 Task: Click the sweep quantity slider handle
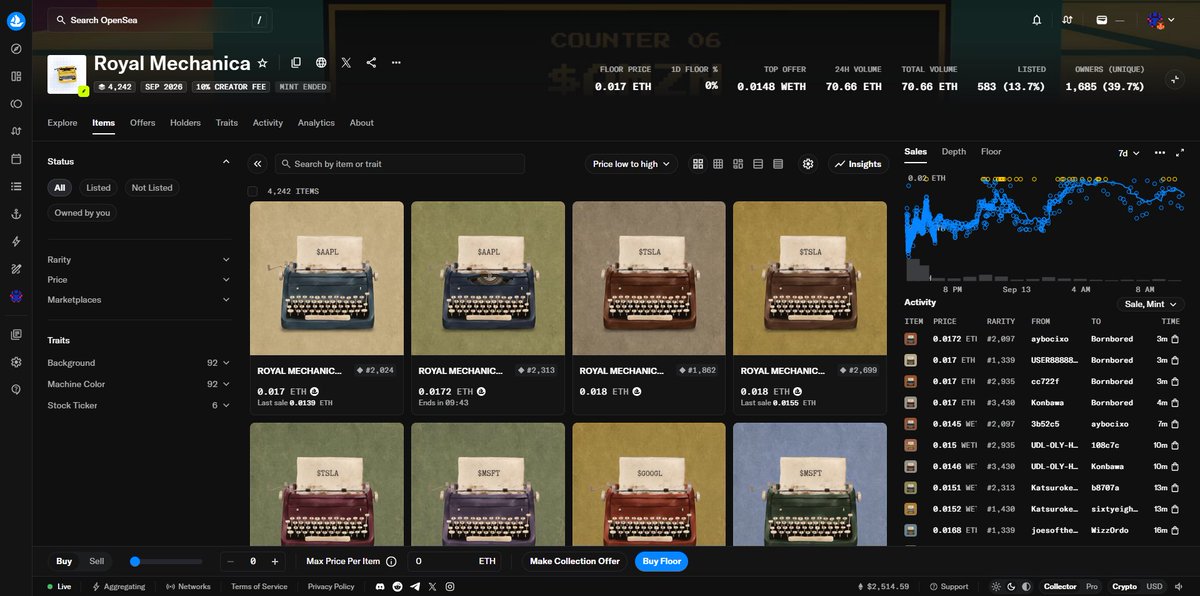[135, 562]
